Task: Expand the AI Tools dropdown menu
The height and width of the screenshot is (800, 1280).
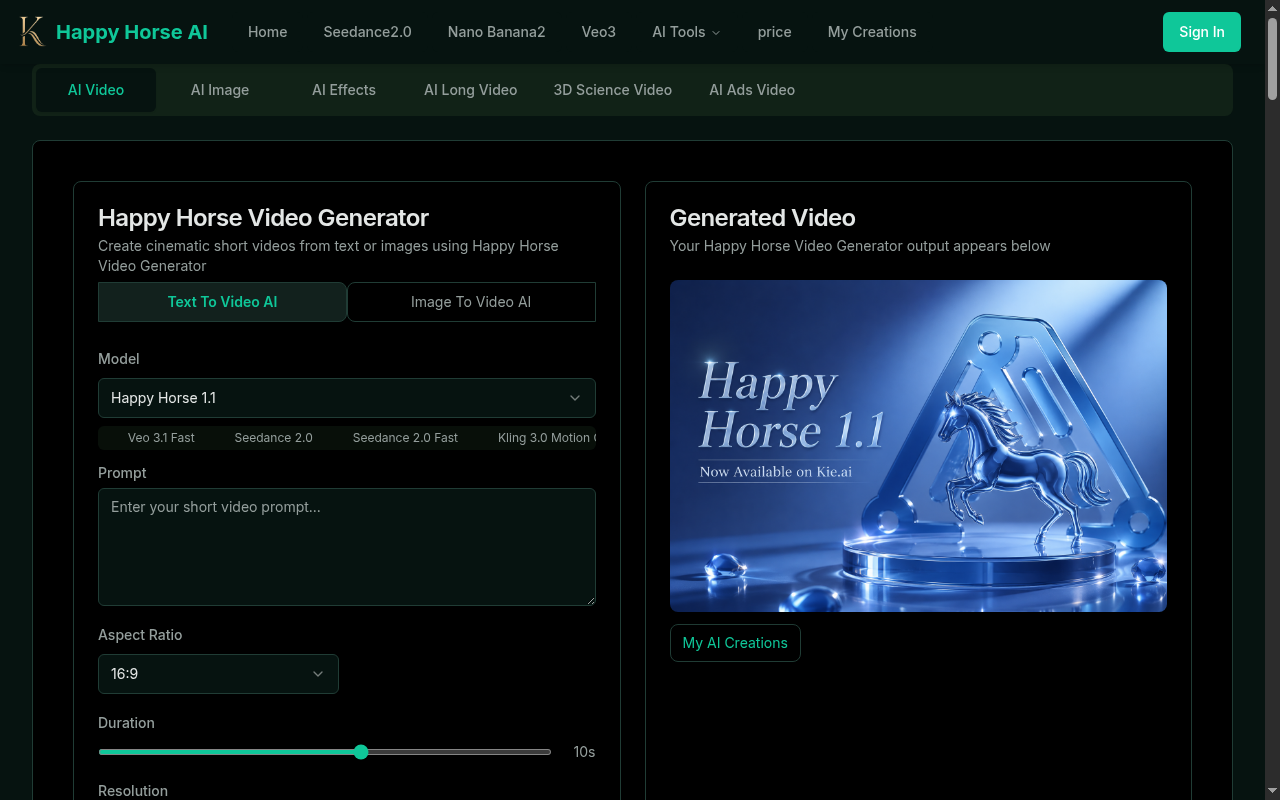Action: click(686, 32)
